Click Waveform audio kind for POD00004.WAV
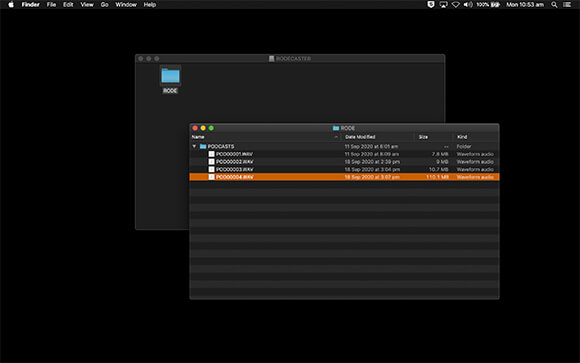 (475, 177)
